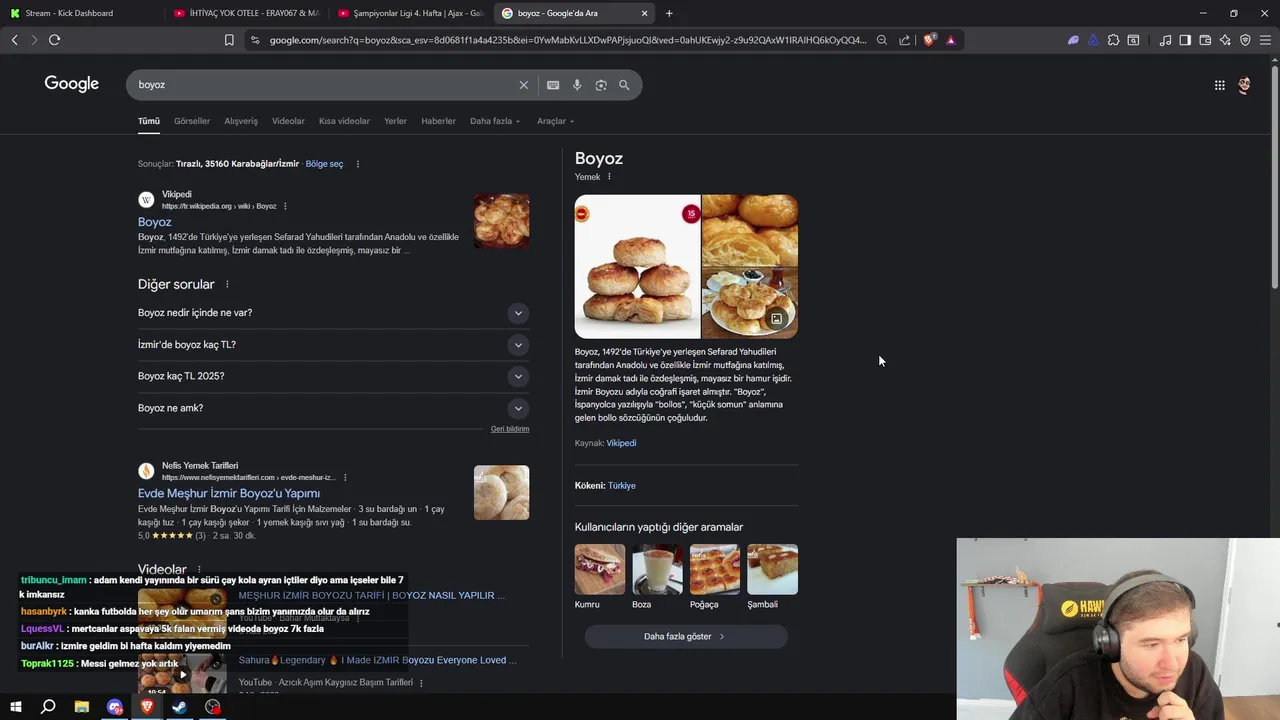Switch to Stream - Kick Dashboard browser tab
This screenshot has height=720, width=1280.
(x=80, y=13)
